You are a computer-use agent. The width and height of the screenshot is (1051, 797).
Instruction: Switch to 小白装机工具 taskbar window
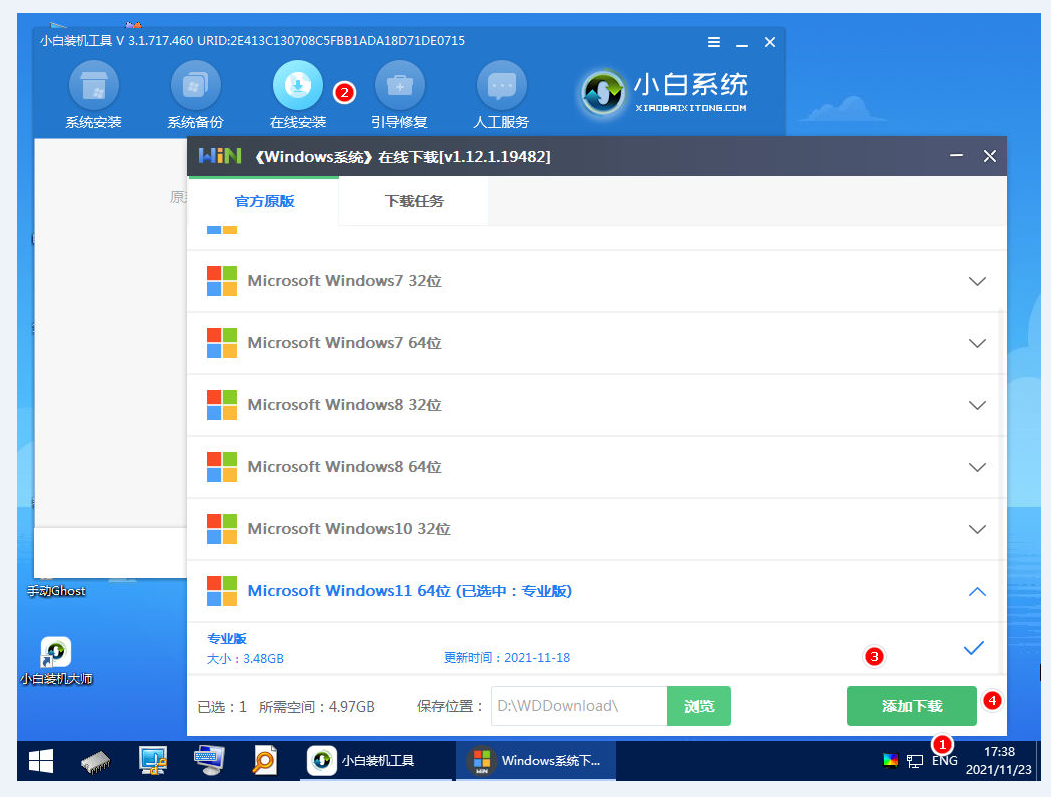tap(376, 761)
